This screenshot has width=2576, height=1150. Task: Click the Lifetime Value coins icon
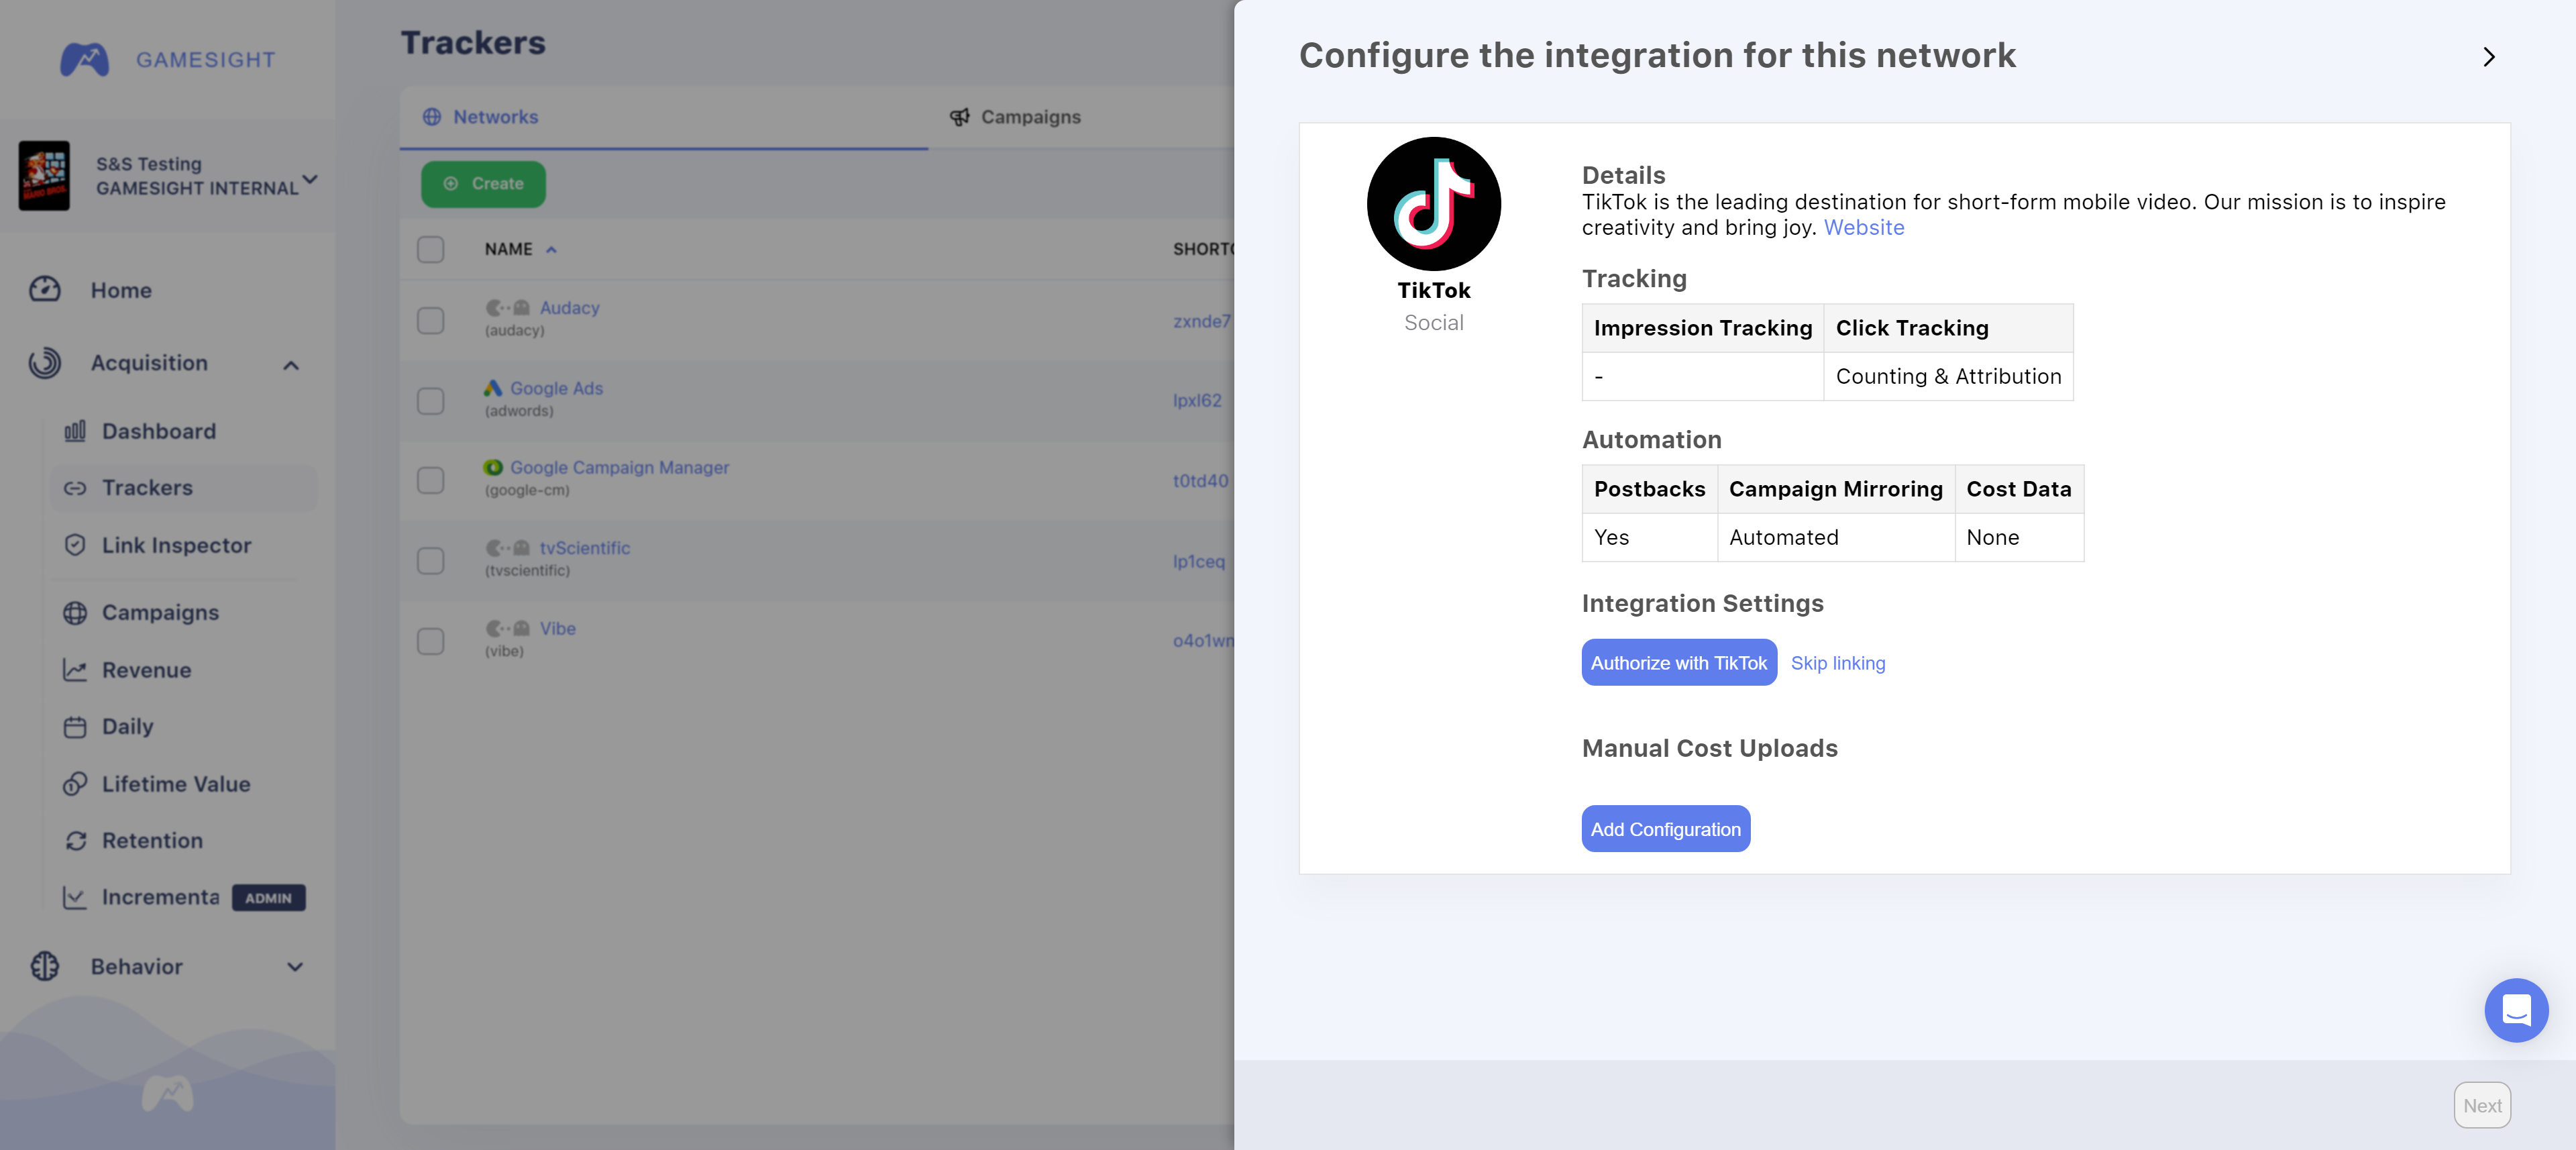(x=75, y=784)
